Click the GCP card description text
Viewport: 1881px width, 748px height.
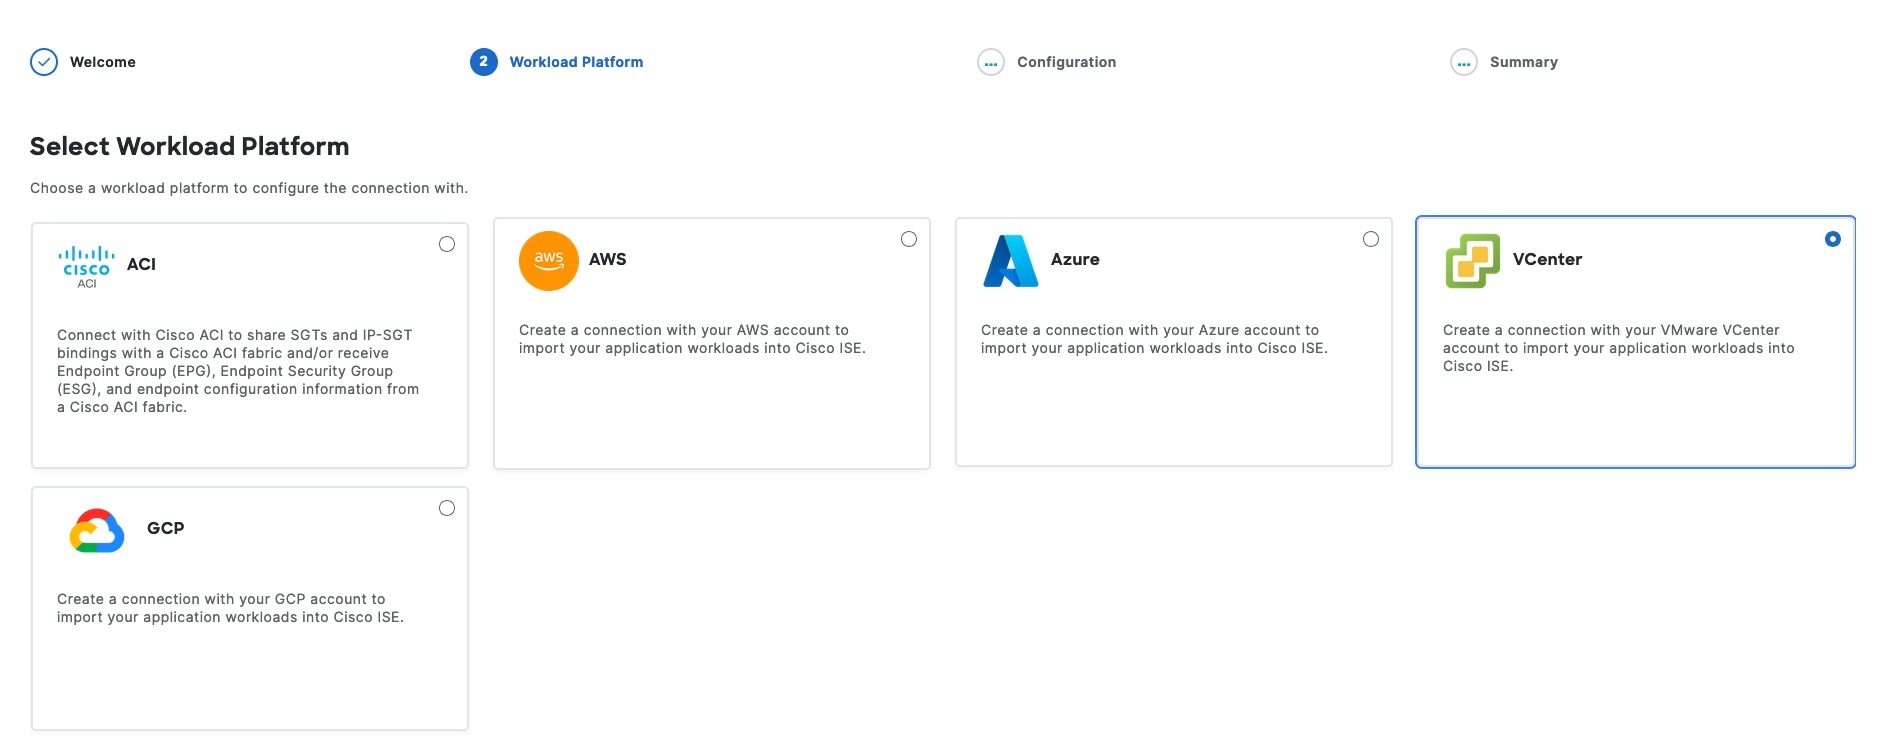pos(230,608)
